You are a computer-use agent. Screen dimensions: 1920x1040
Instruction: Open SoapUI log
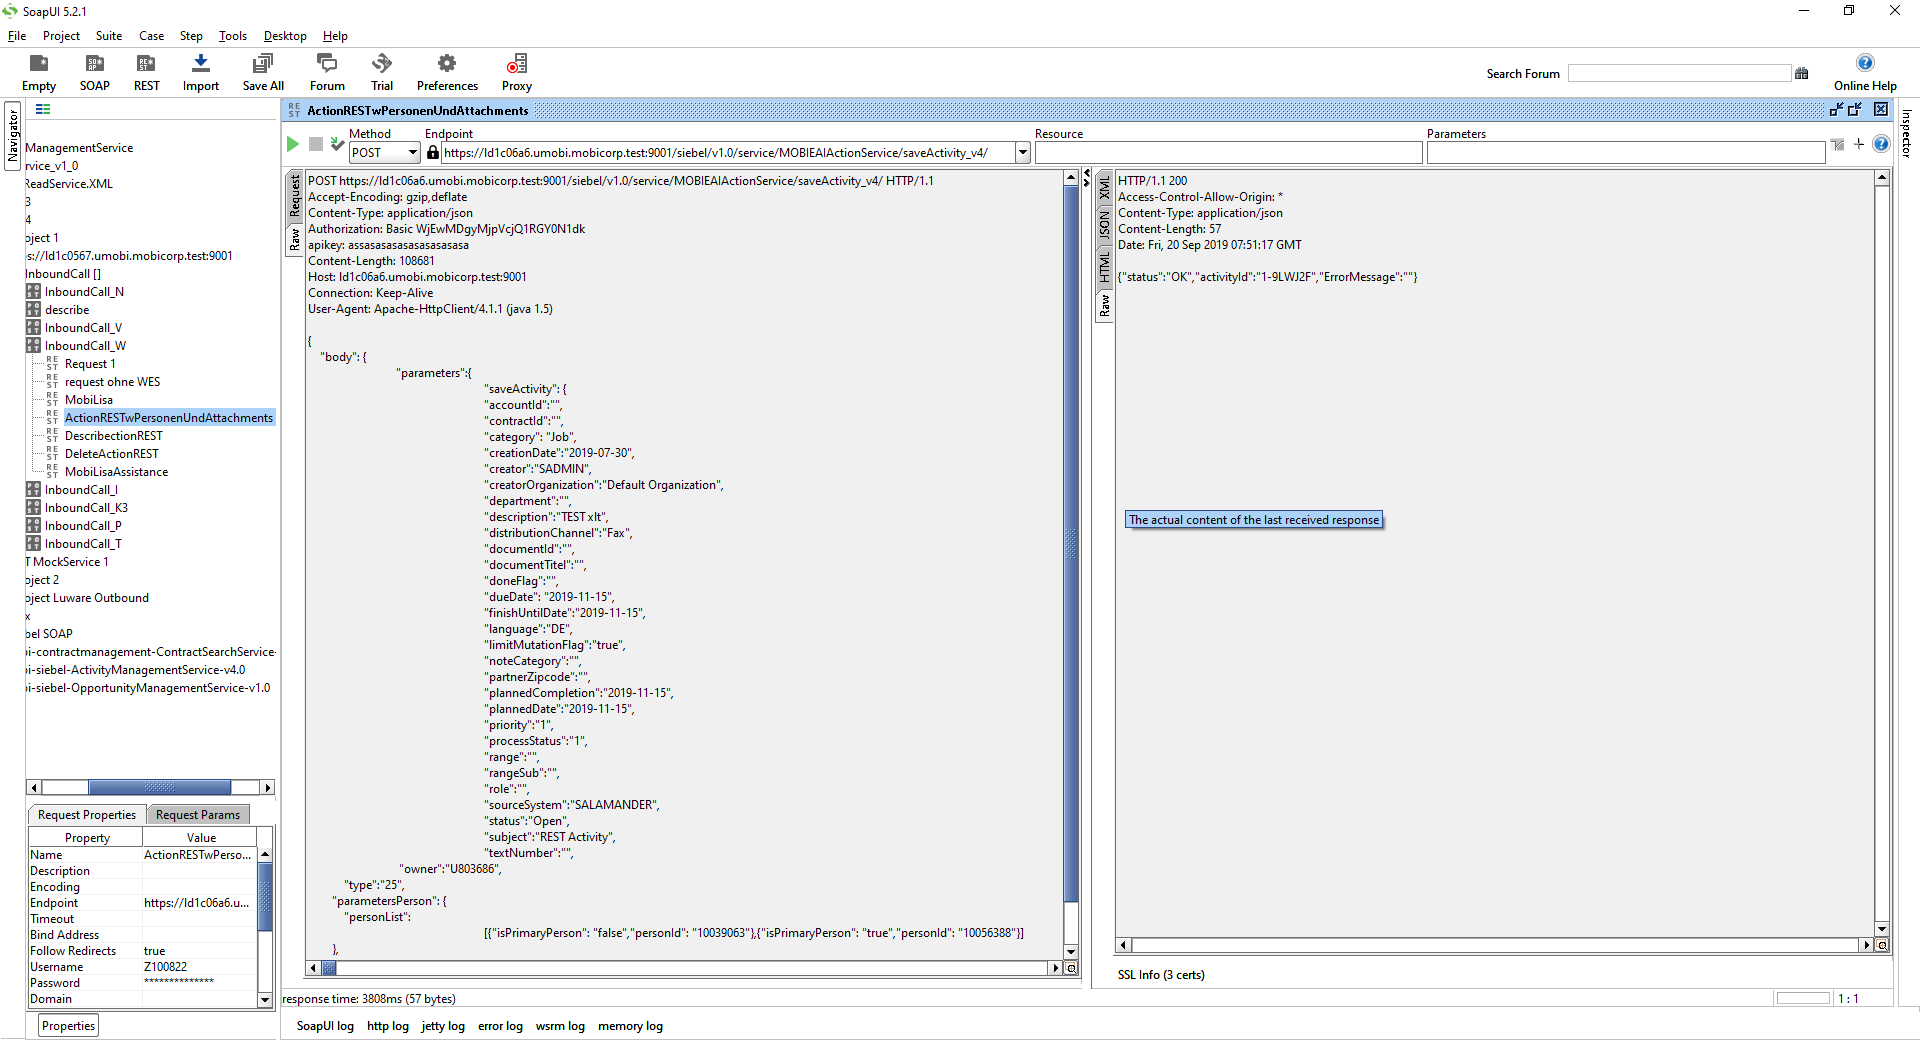pos(325,1026)
